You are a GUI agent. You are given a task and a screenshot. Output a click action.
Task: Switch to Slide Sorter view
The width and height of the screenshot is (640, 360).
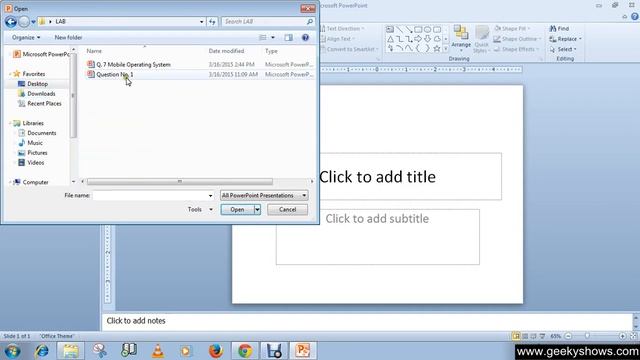[525, 336]
